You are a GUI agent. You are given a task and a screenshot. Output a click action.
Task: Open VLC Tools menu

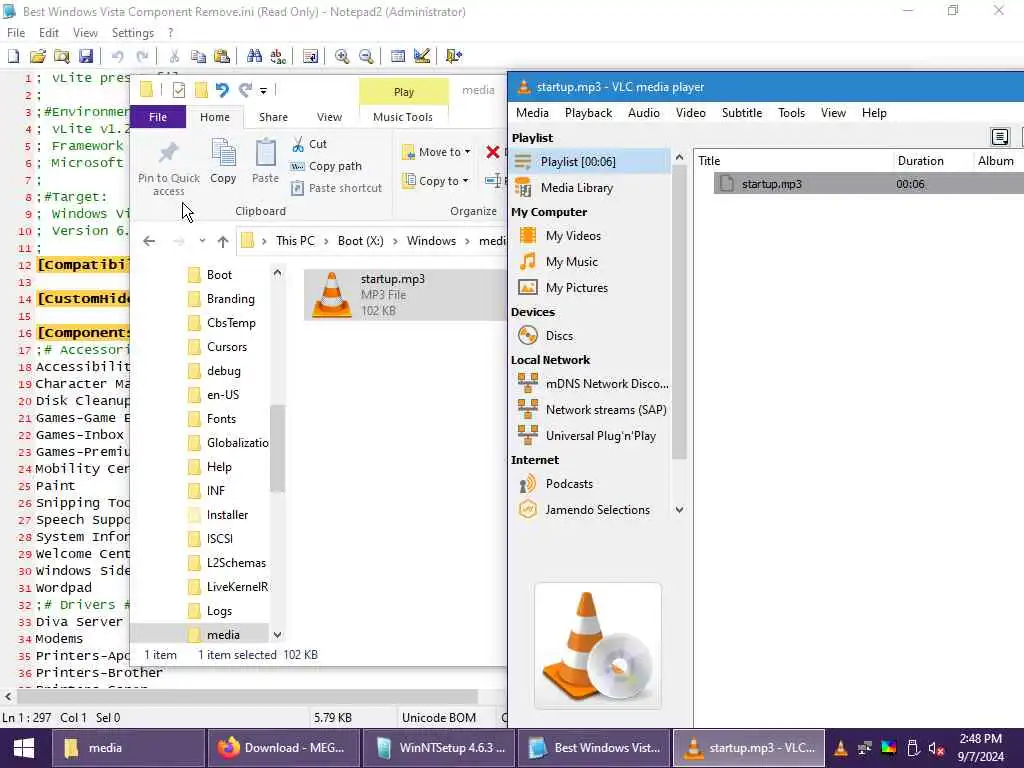(791, 113)
